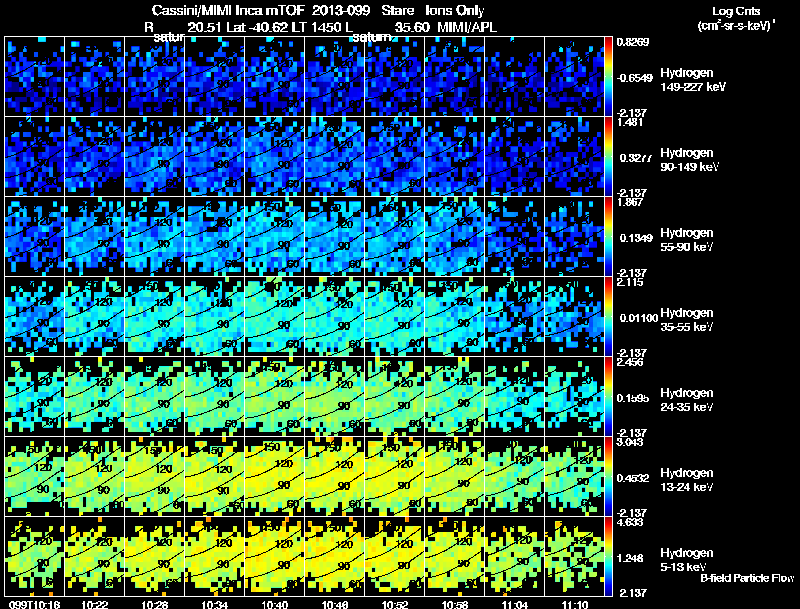This screenshot has width=800, height=609.
Task: Open the 35-55 keV panel at 11:10
Action: (574, 317)
